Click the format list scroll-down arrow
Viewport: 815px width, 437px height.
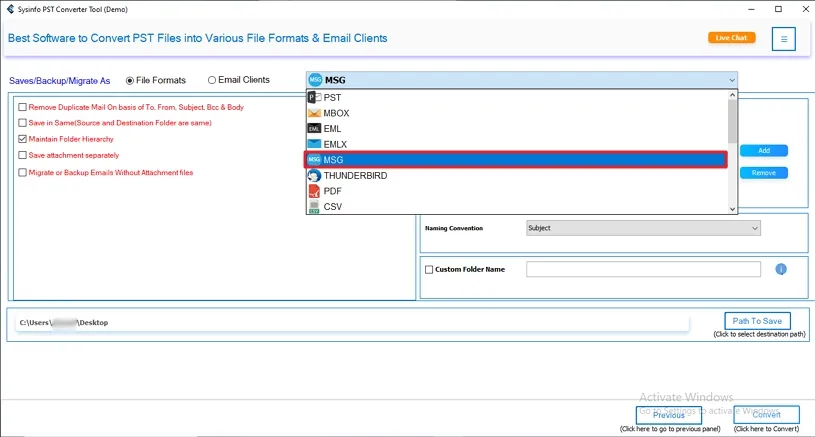732,209
